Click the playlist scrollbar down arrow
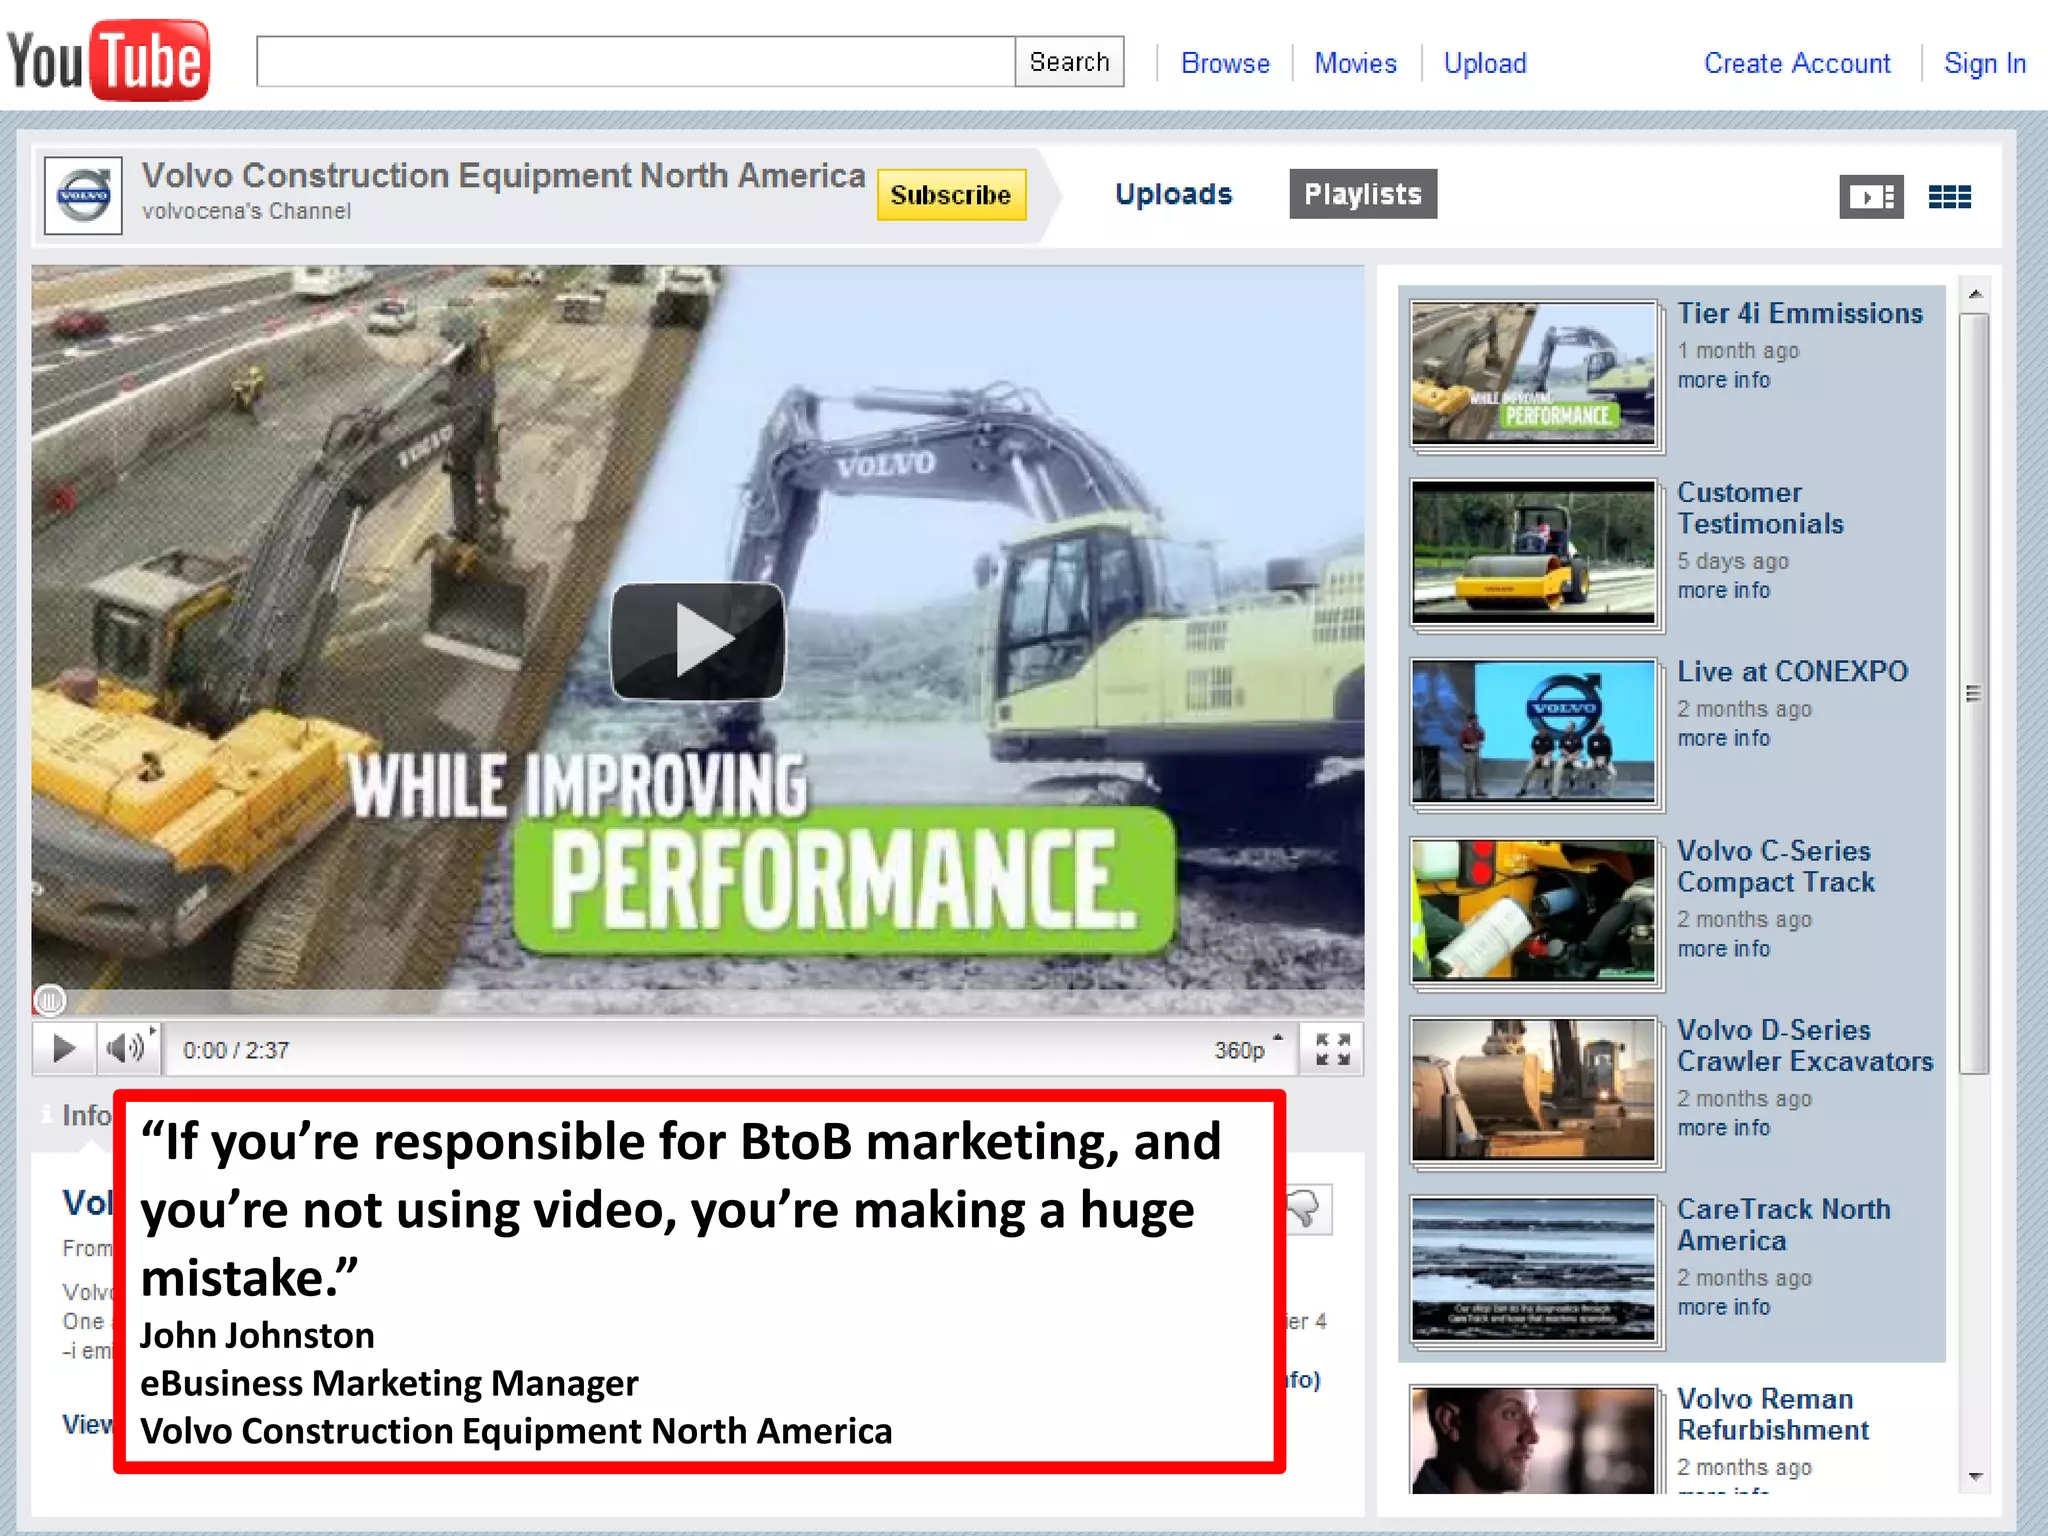 click(1975, 1477)
